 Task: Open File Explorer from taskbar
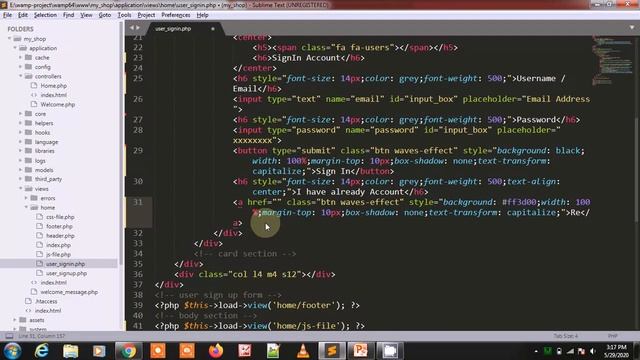[70, 351]
